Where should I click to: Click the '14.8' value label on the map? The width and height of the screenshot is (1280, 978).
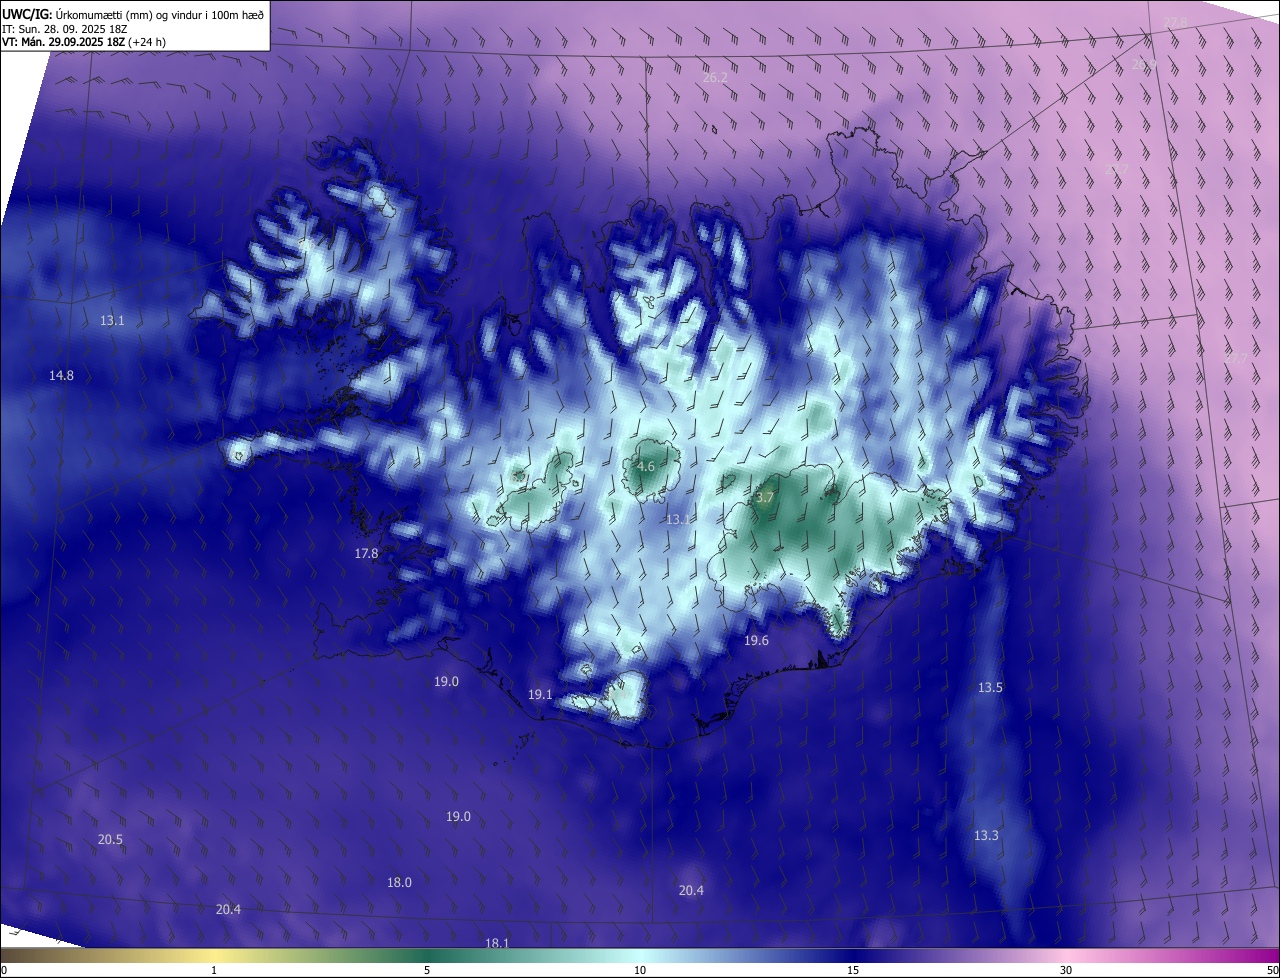tap(61, 376)
